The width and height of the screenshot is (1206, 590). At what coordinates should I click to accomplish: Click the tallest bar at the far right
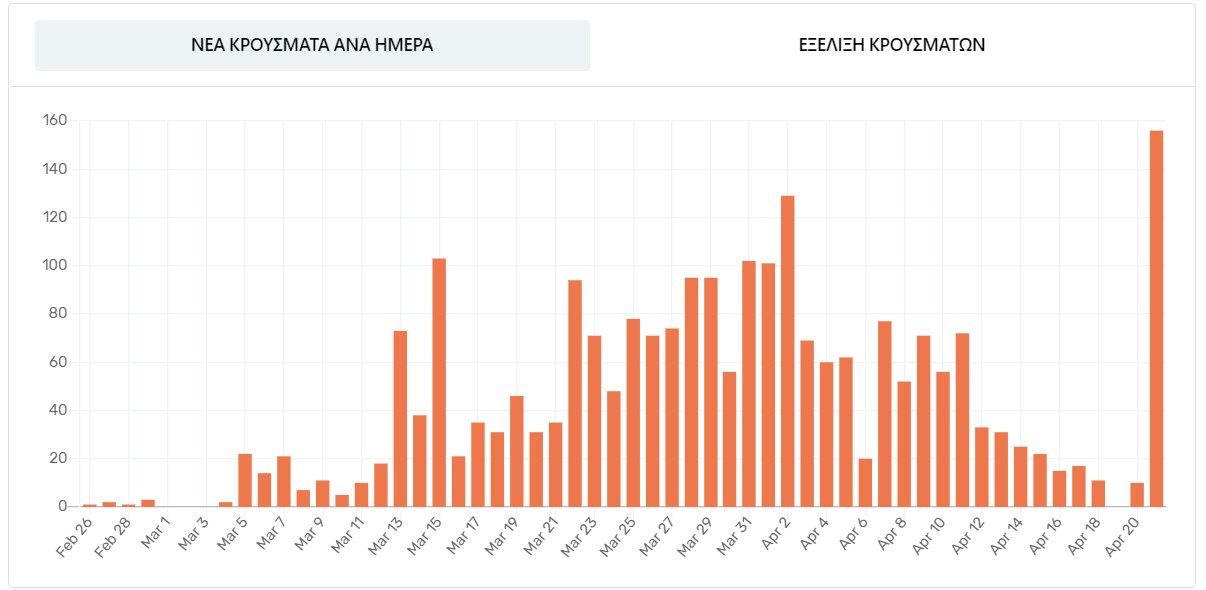pyautogui.click(x=1156, y=318)
